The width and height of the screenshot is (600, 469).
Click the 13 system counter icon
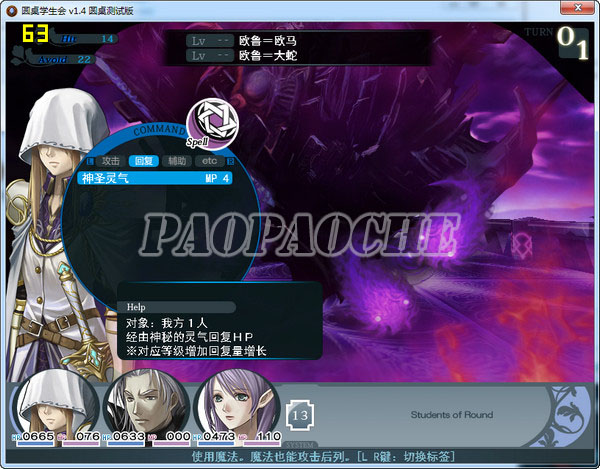[x=300, y=416]
